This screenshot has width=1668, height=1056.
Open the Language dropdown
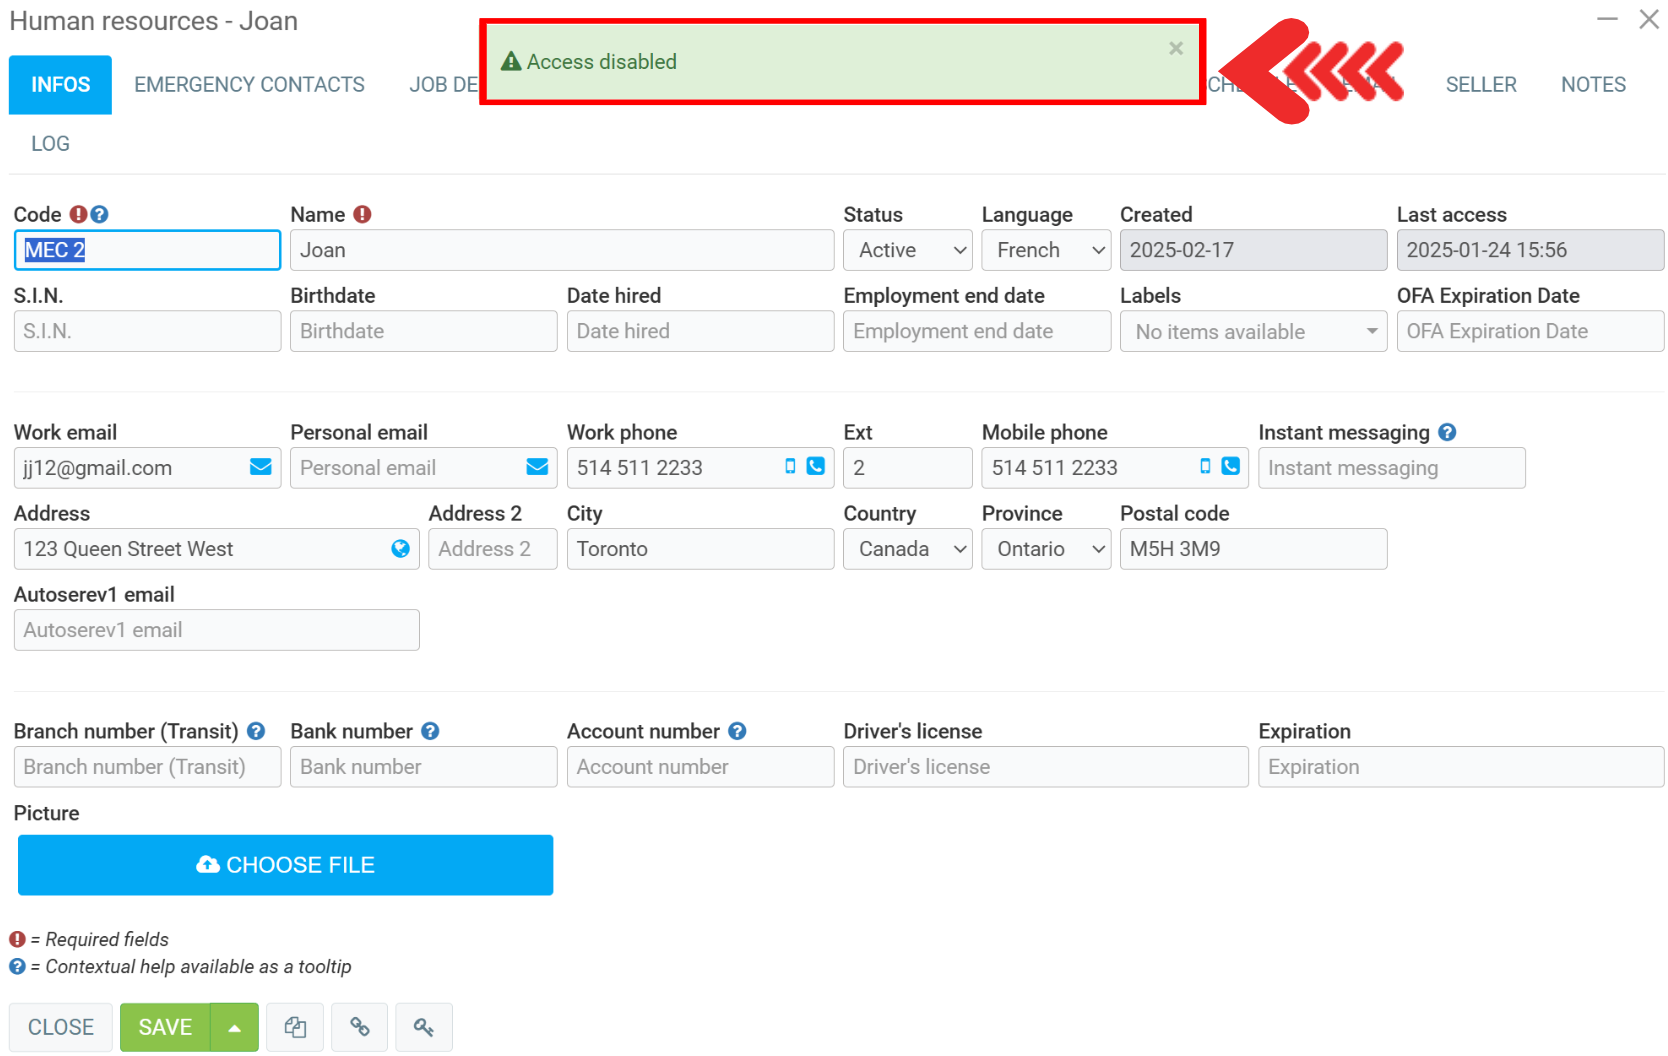click(1046, 250)
